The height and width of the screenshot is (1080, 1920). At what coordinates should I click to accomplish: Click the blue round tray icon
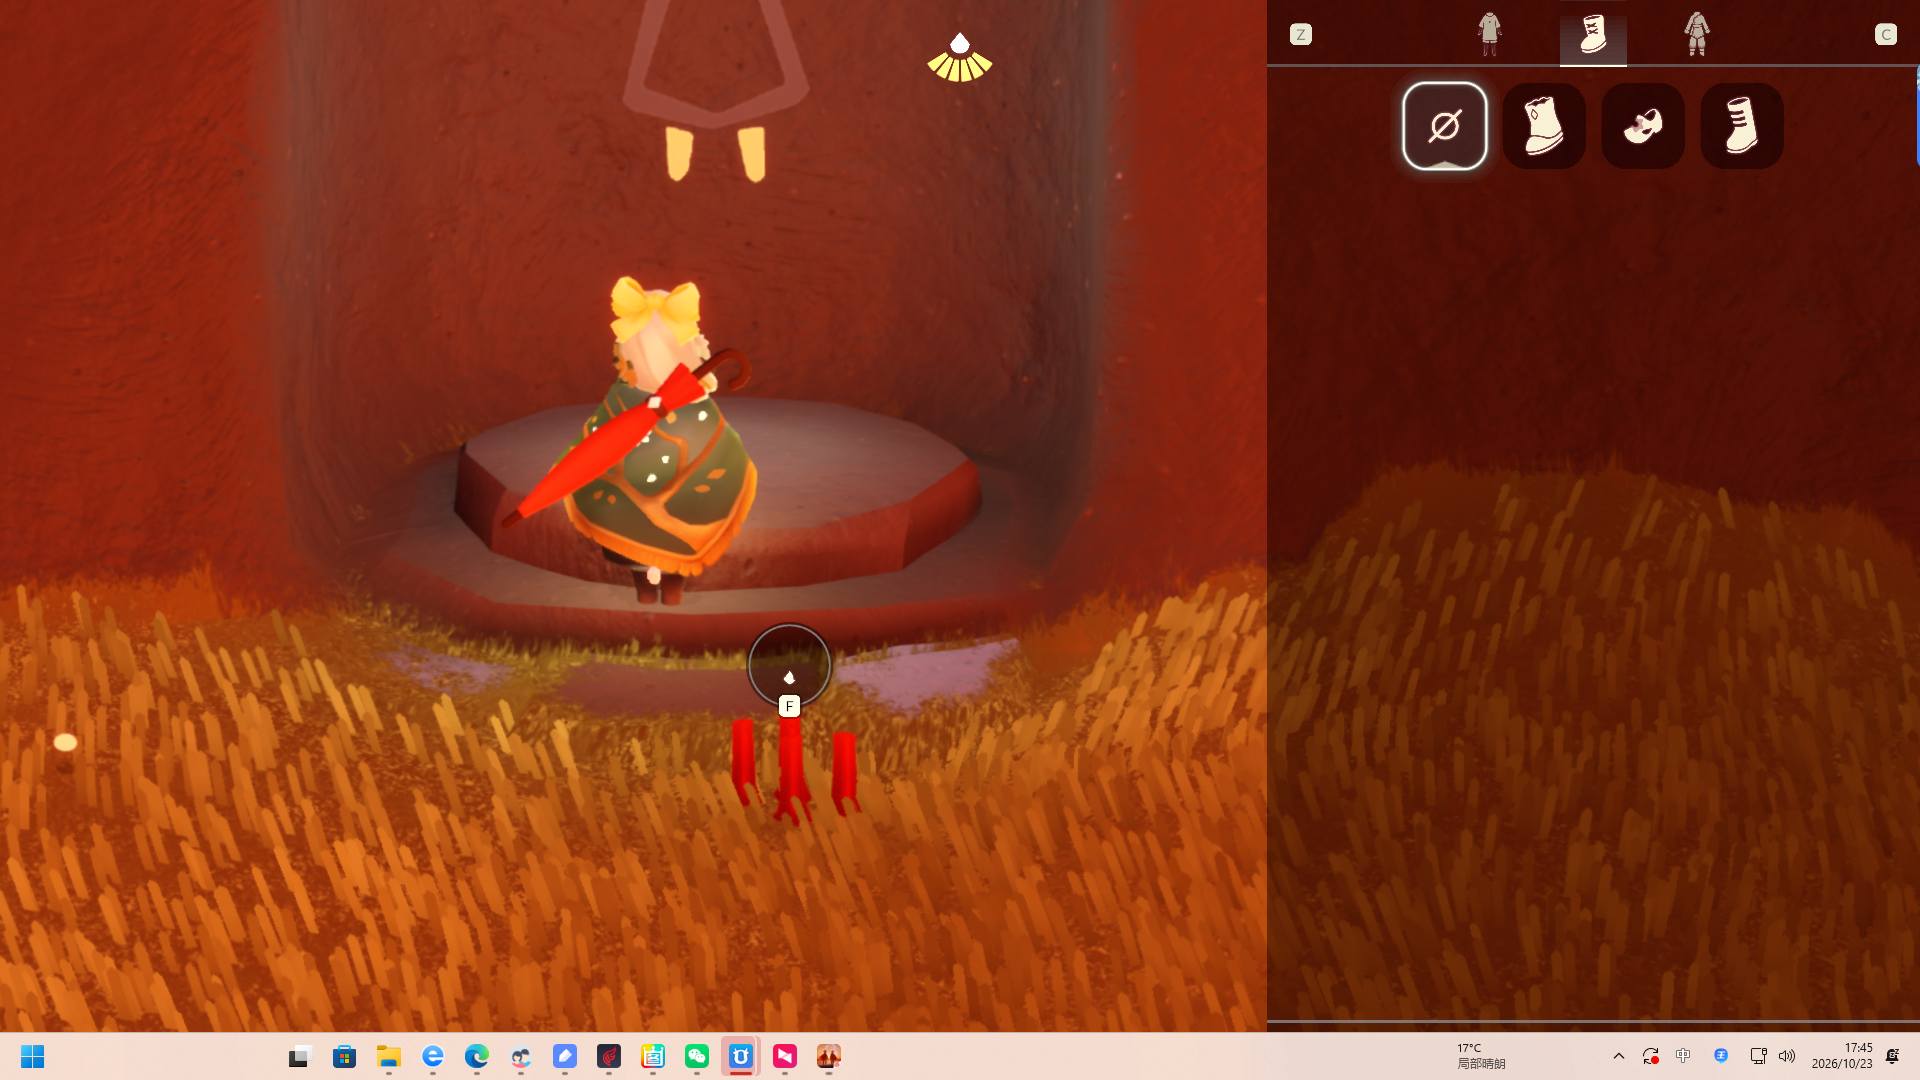(x=1720, y=1056)
